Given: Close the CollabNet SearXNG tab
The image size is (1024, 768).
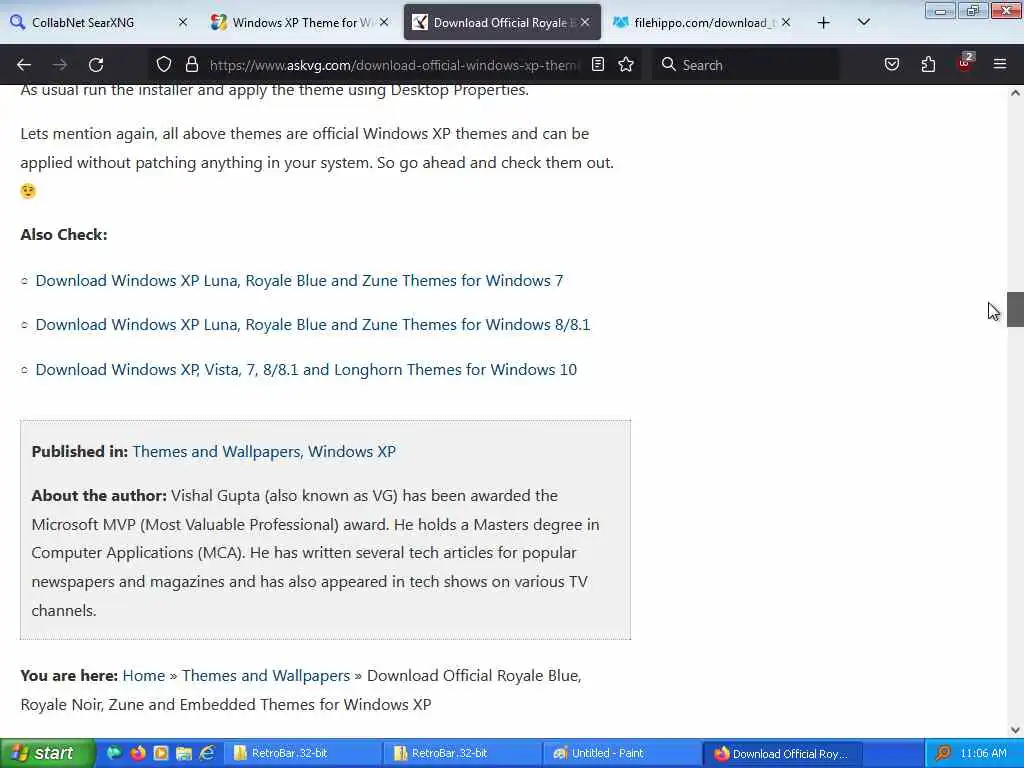Looking at the screenshot, I should coord(183,22).
